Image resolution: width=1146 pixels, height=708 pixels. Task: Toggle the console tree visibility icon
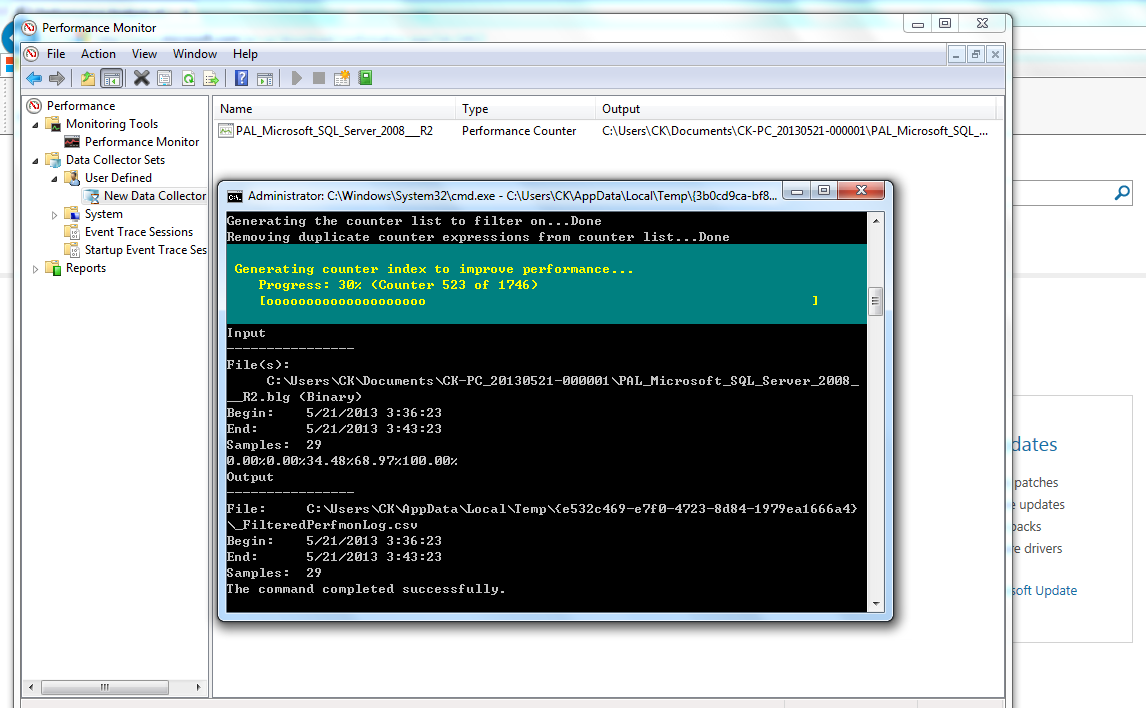(111, 78)
